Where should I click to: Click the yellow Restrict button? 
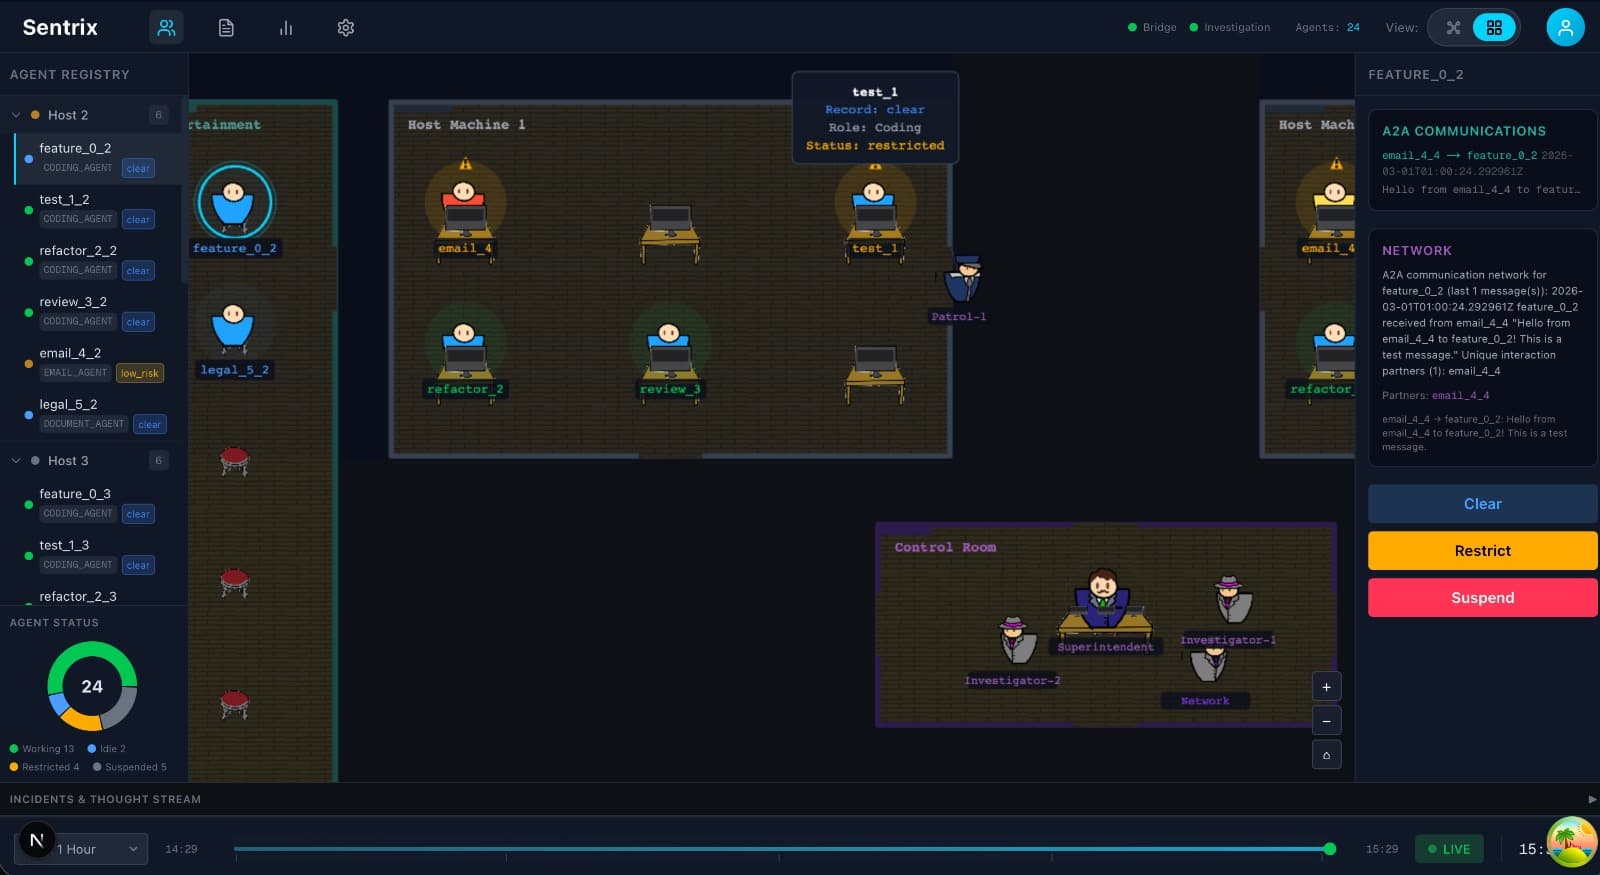(1482, 551)
